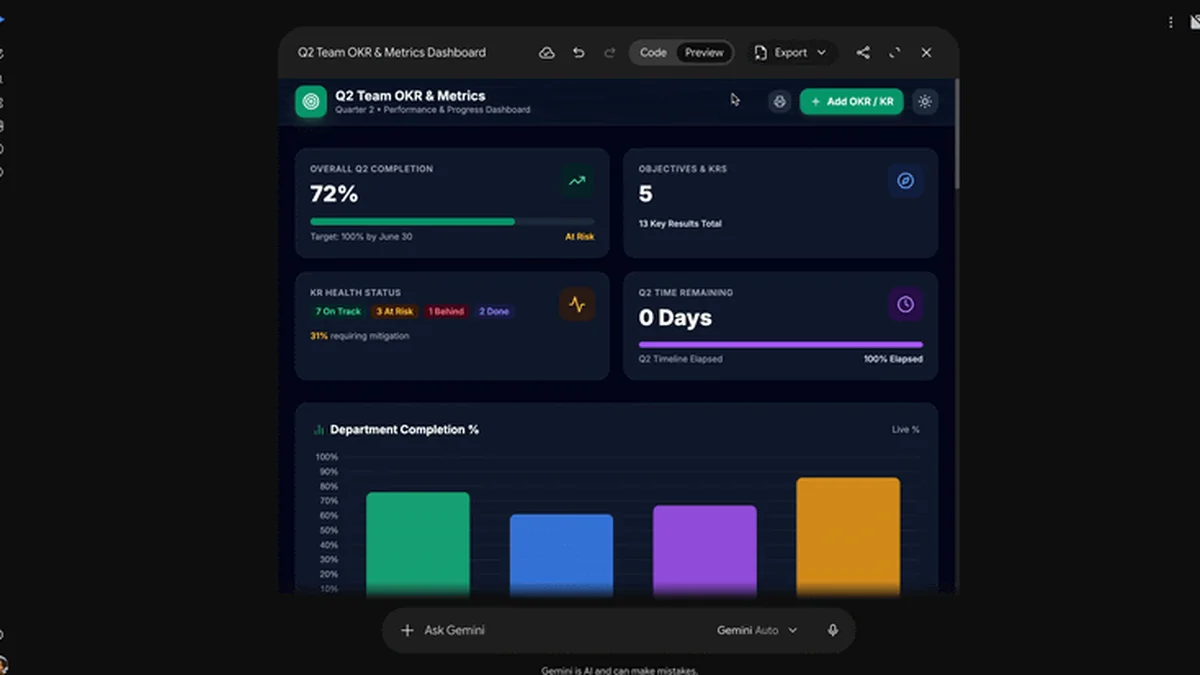Select the 3 At Risk badge
The image size is (1200, 675).
tap(394, 312)
